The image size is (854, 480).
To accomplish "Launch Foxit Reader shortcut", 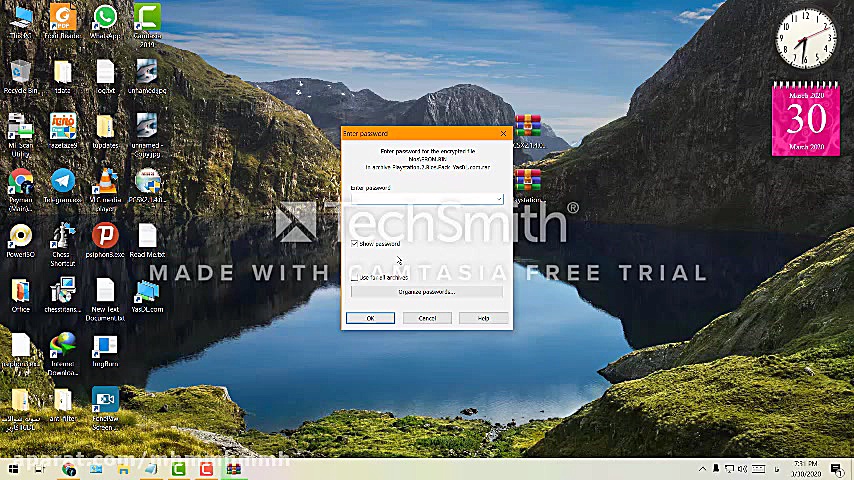I will (x=63, y=22).
